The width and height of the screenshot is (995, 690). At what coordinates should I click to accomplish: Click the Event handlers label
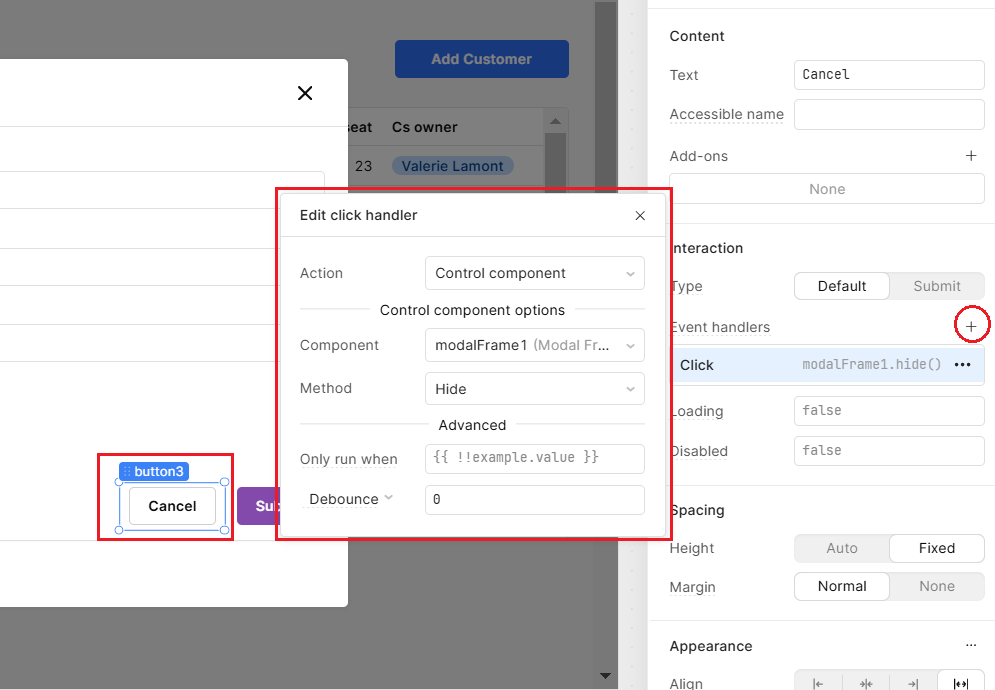click(x=722, y=328)
